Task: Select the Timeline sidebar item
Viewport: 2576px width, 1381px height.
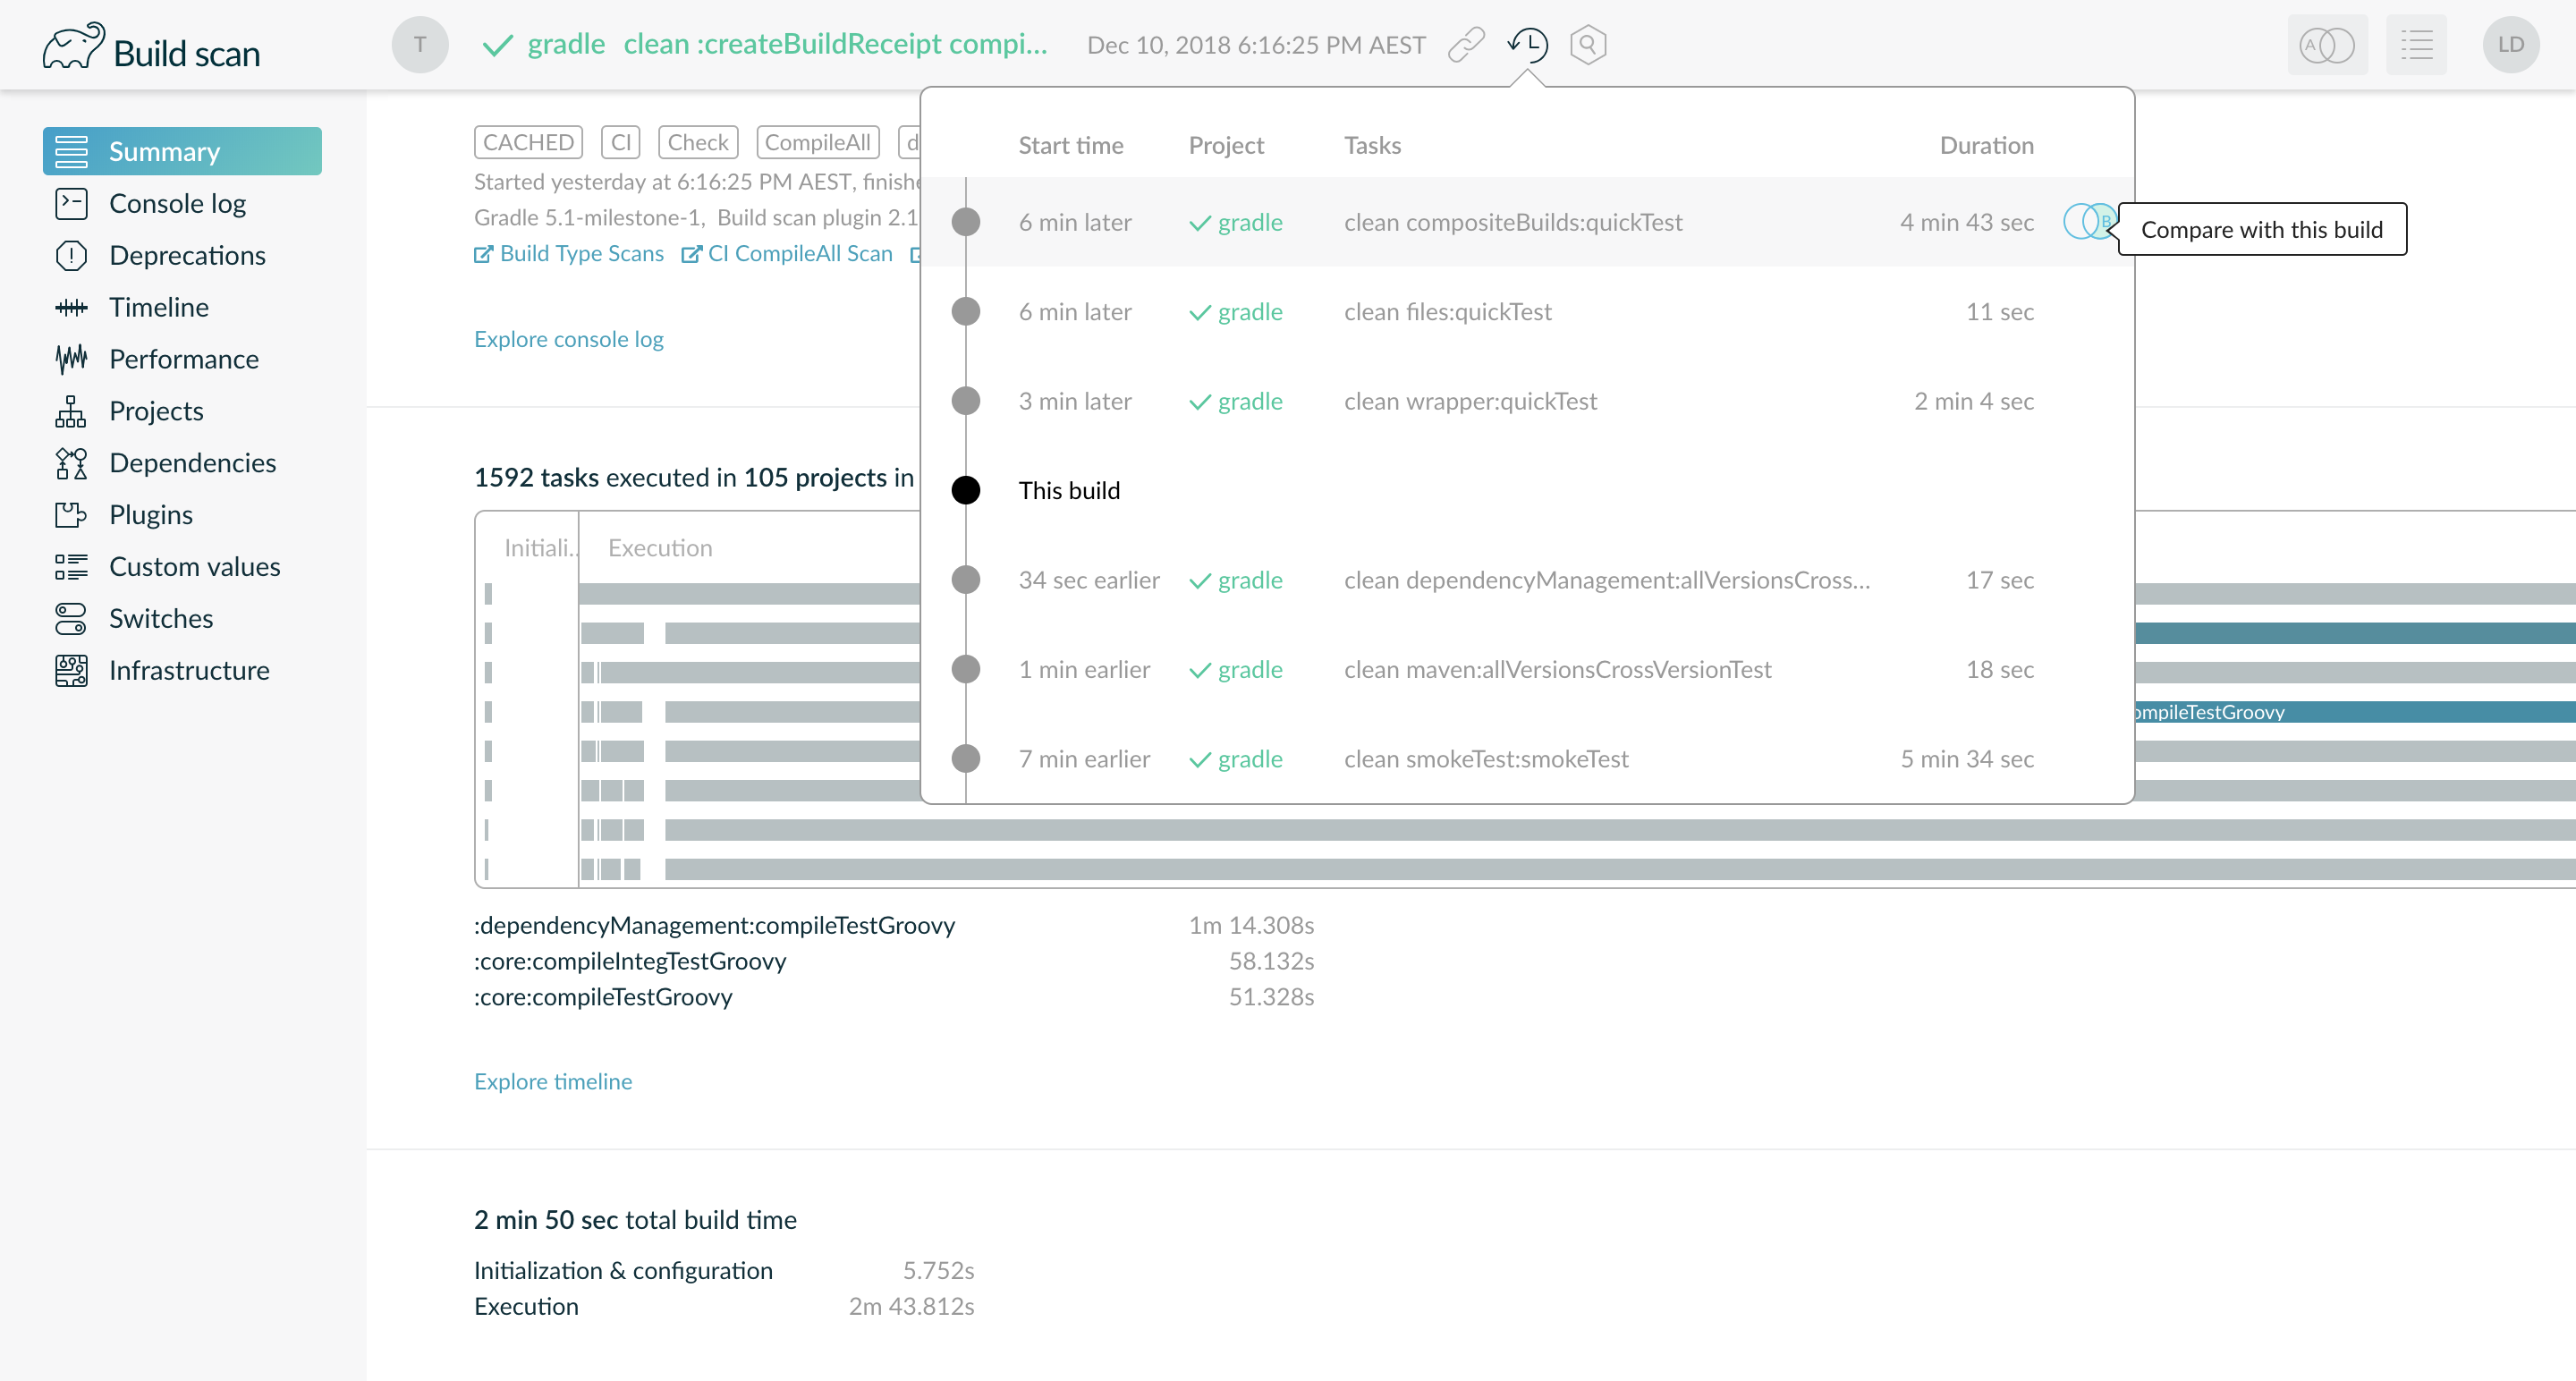Action: 158,307
